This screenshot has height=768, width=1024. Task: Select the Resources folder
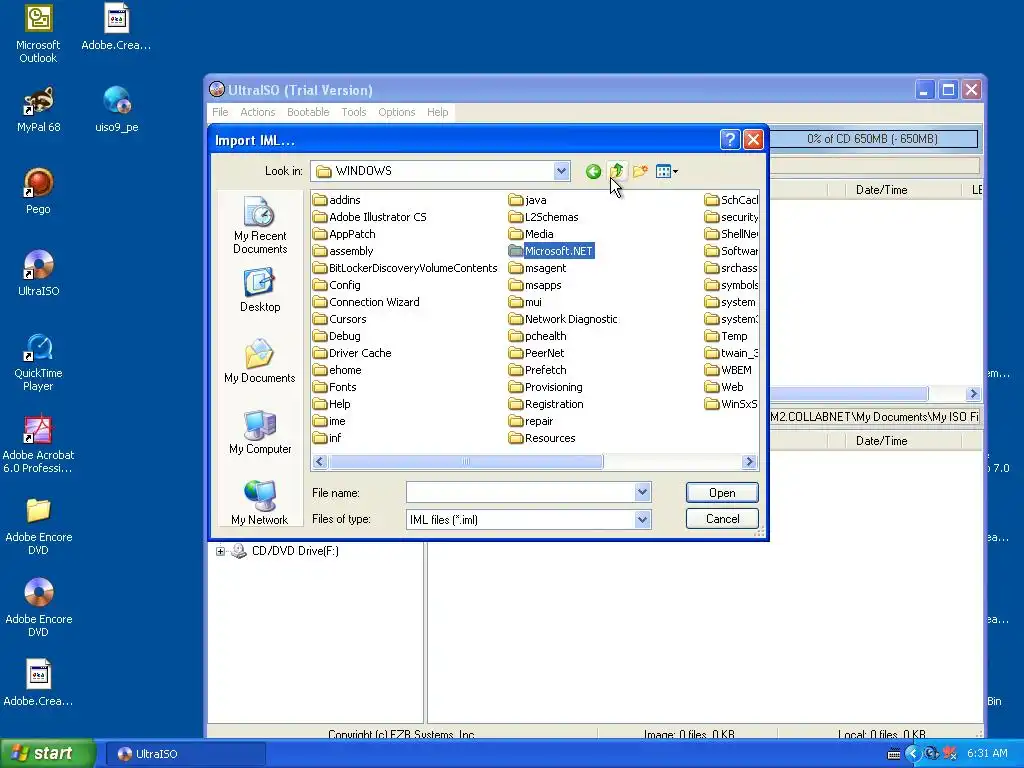click(542, 438)
